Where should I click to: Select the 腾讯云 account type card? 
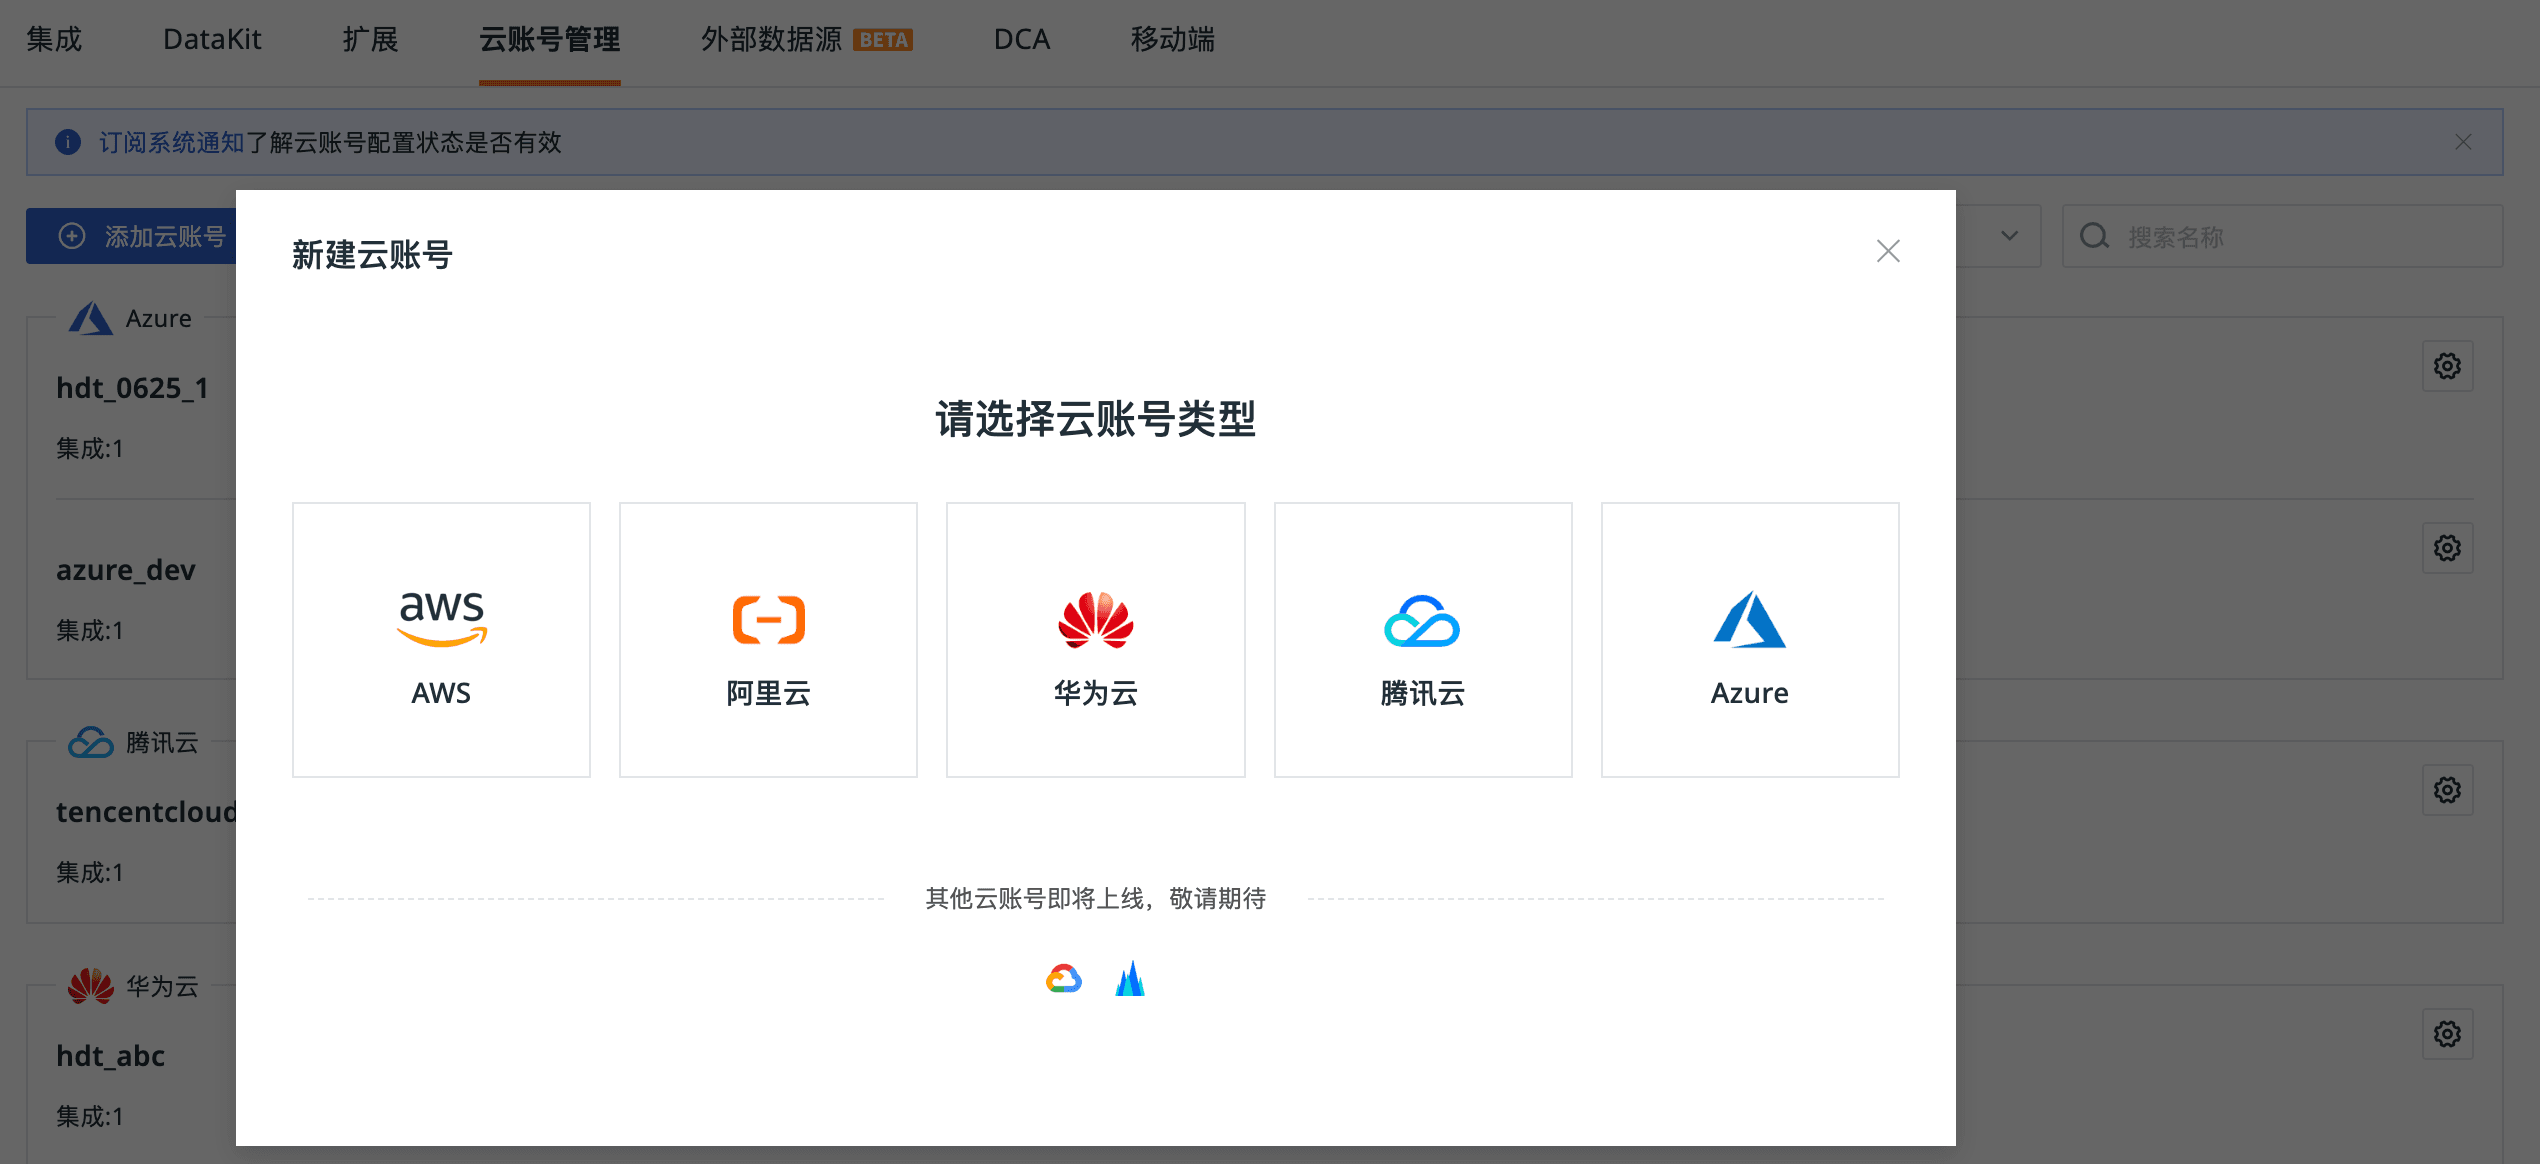1423,640
